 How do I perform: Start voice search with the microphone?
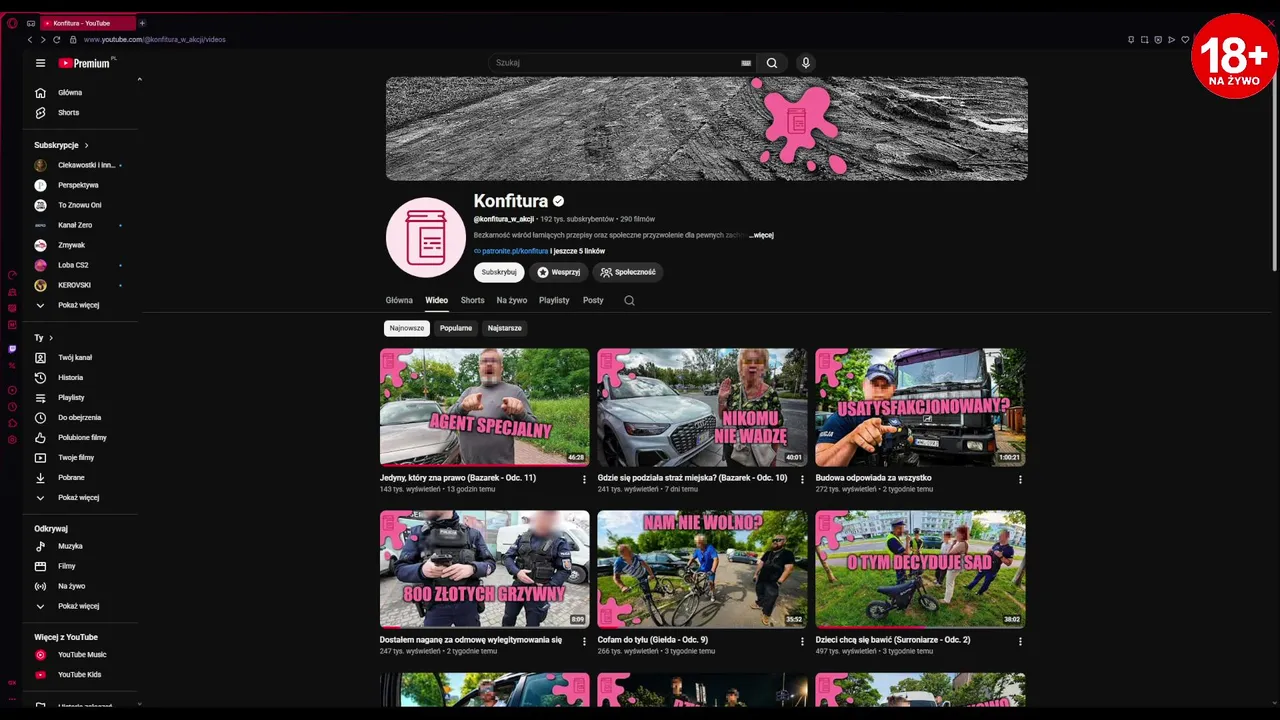point(805,63)
